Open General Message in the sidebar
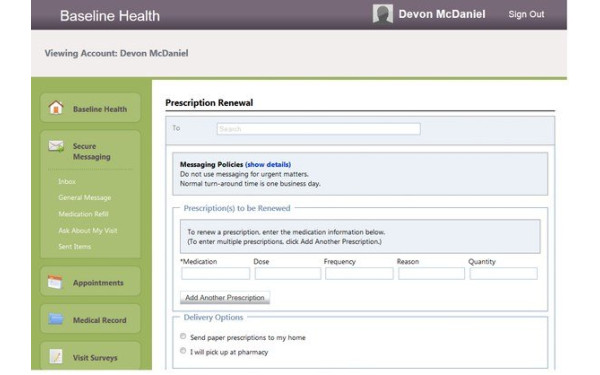Viewport: 600px width, 375px height. [x=85, y=197]
